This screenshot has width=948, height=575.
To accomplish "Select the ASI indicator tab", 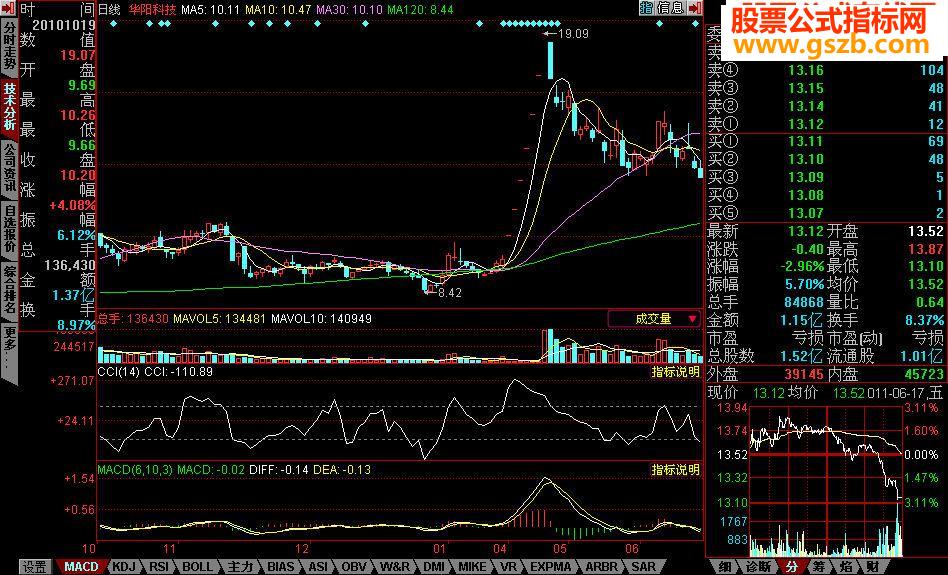I will pyautogui.click(x=318, y=567).
